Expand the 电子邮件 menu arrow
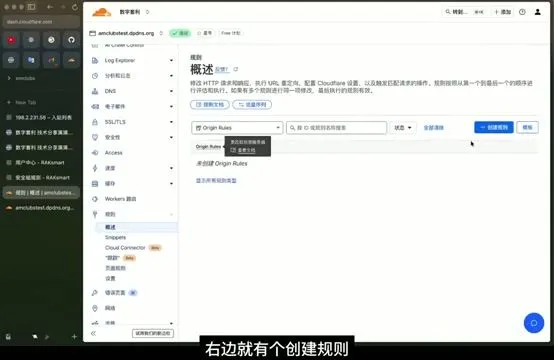 pyautogui.click(x=171, y=106)
